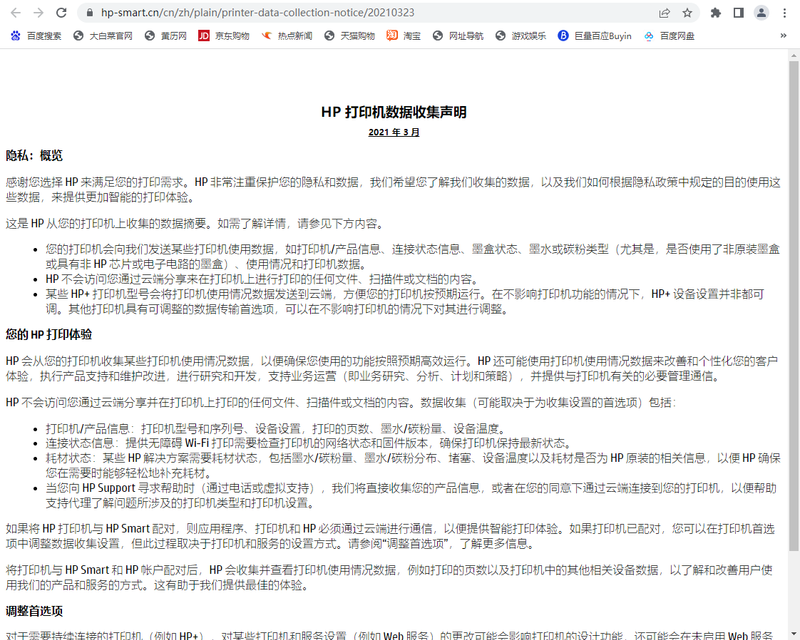Open the 大白菜官网 bookmark
This screenshot has height=640, width=800.
tap(102, 36)
